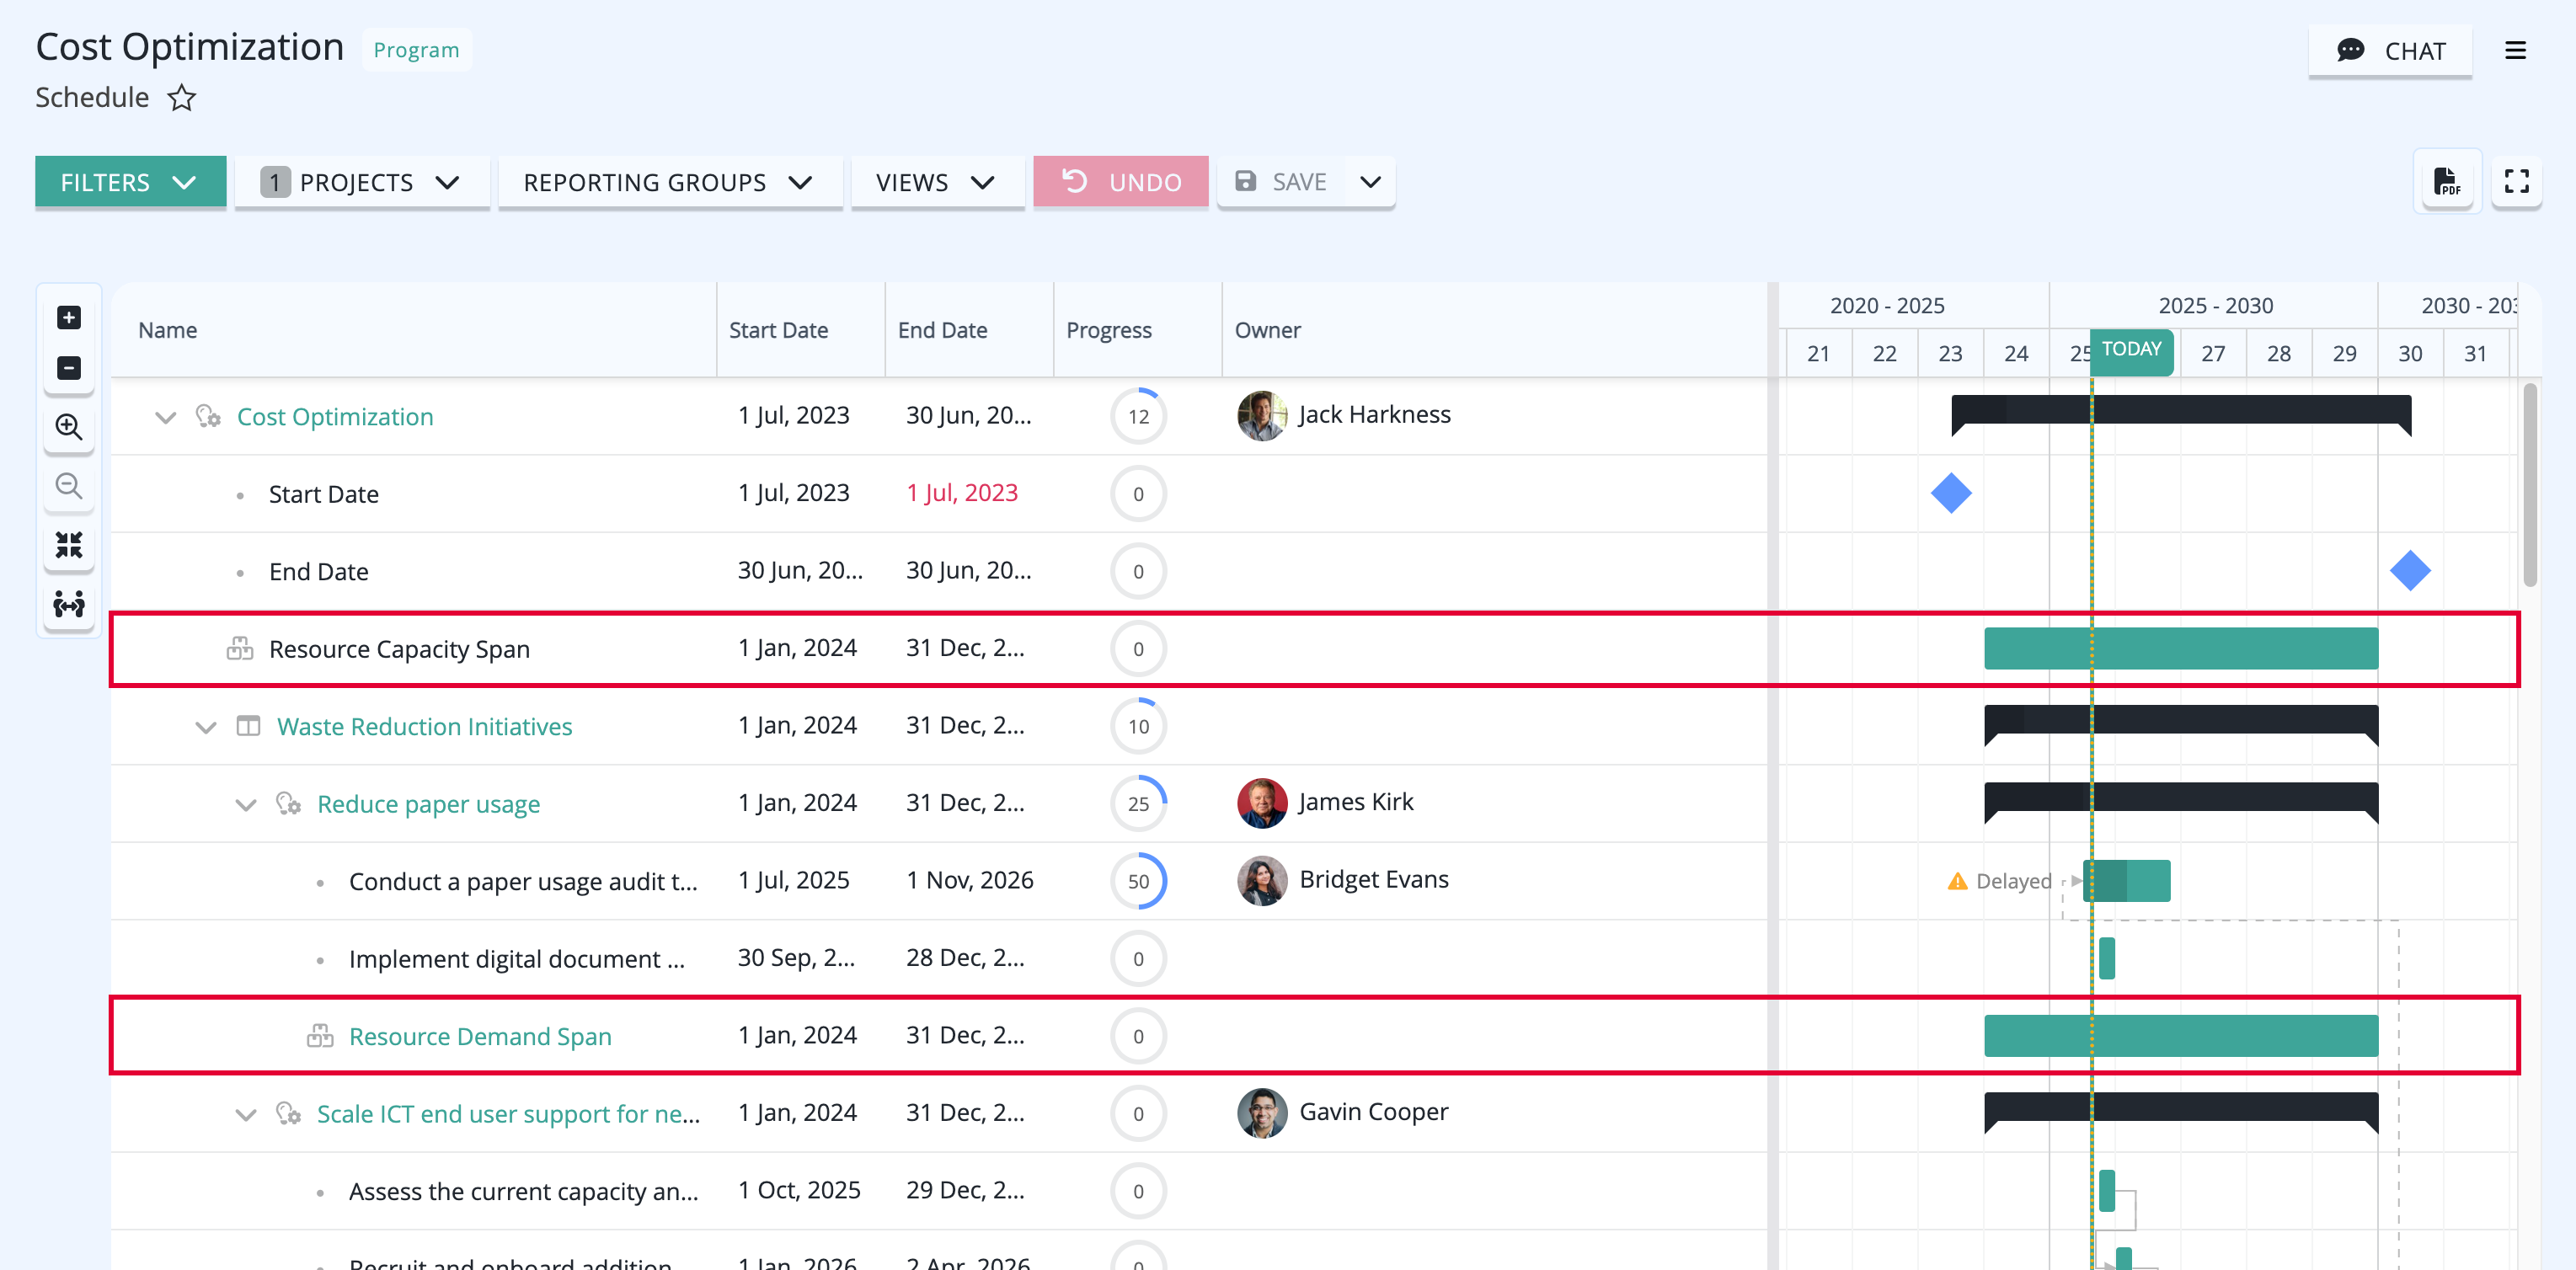Click the collapse all minus icon

point(69,368)
